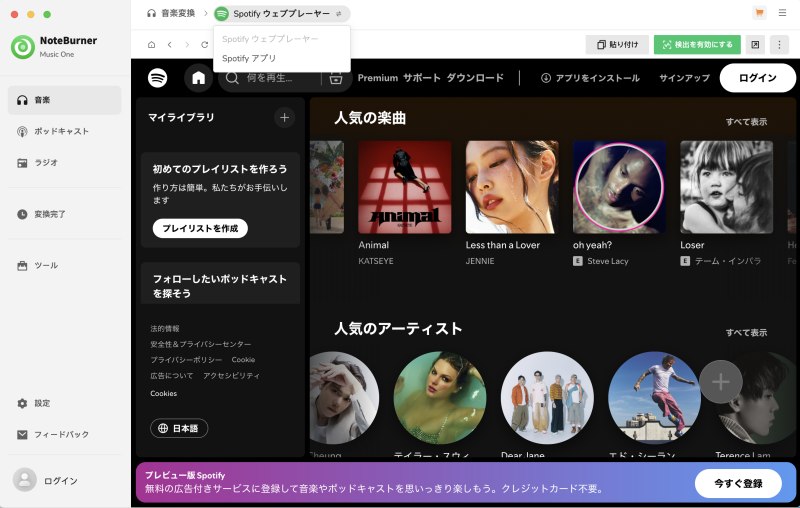The height and width of the screenshot is (508, 800).
Task: Open 安全性＆プライバシーセンター link
Action: pyautogui.click(x=201, y=344)
